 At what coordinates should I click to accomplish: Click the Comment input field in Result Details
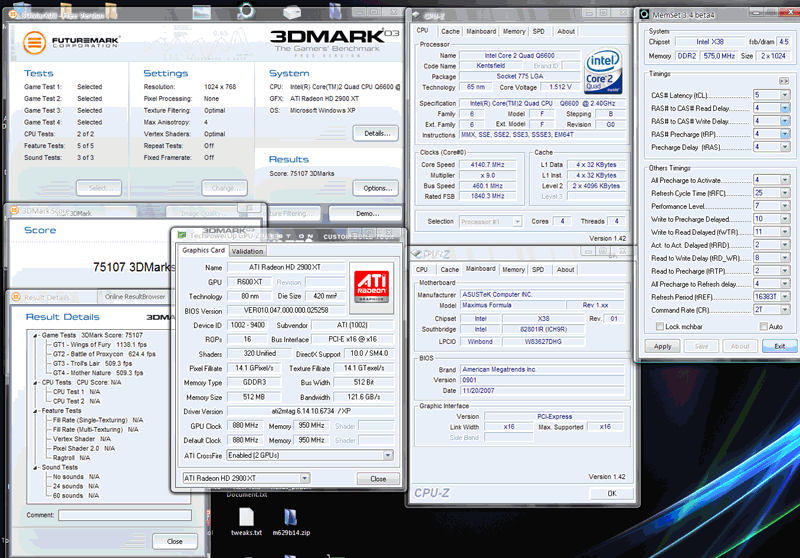(125, 515)
